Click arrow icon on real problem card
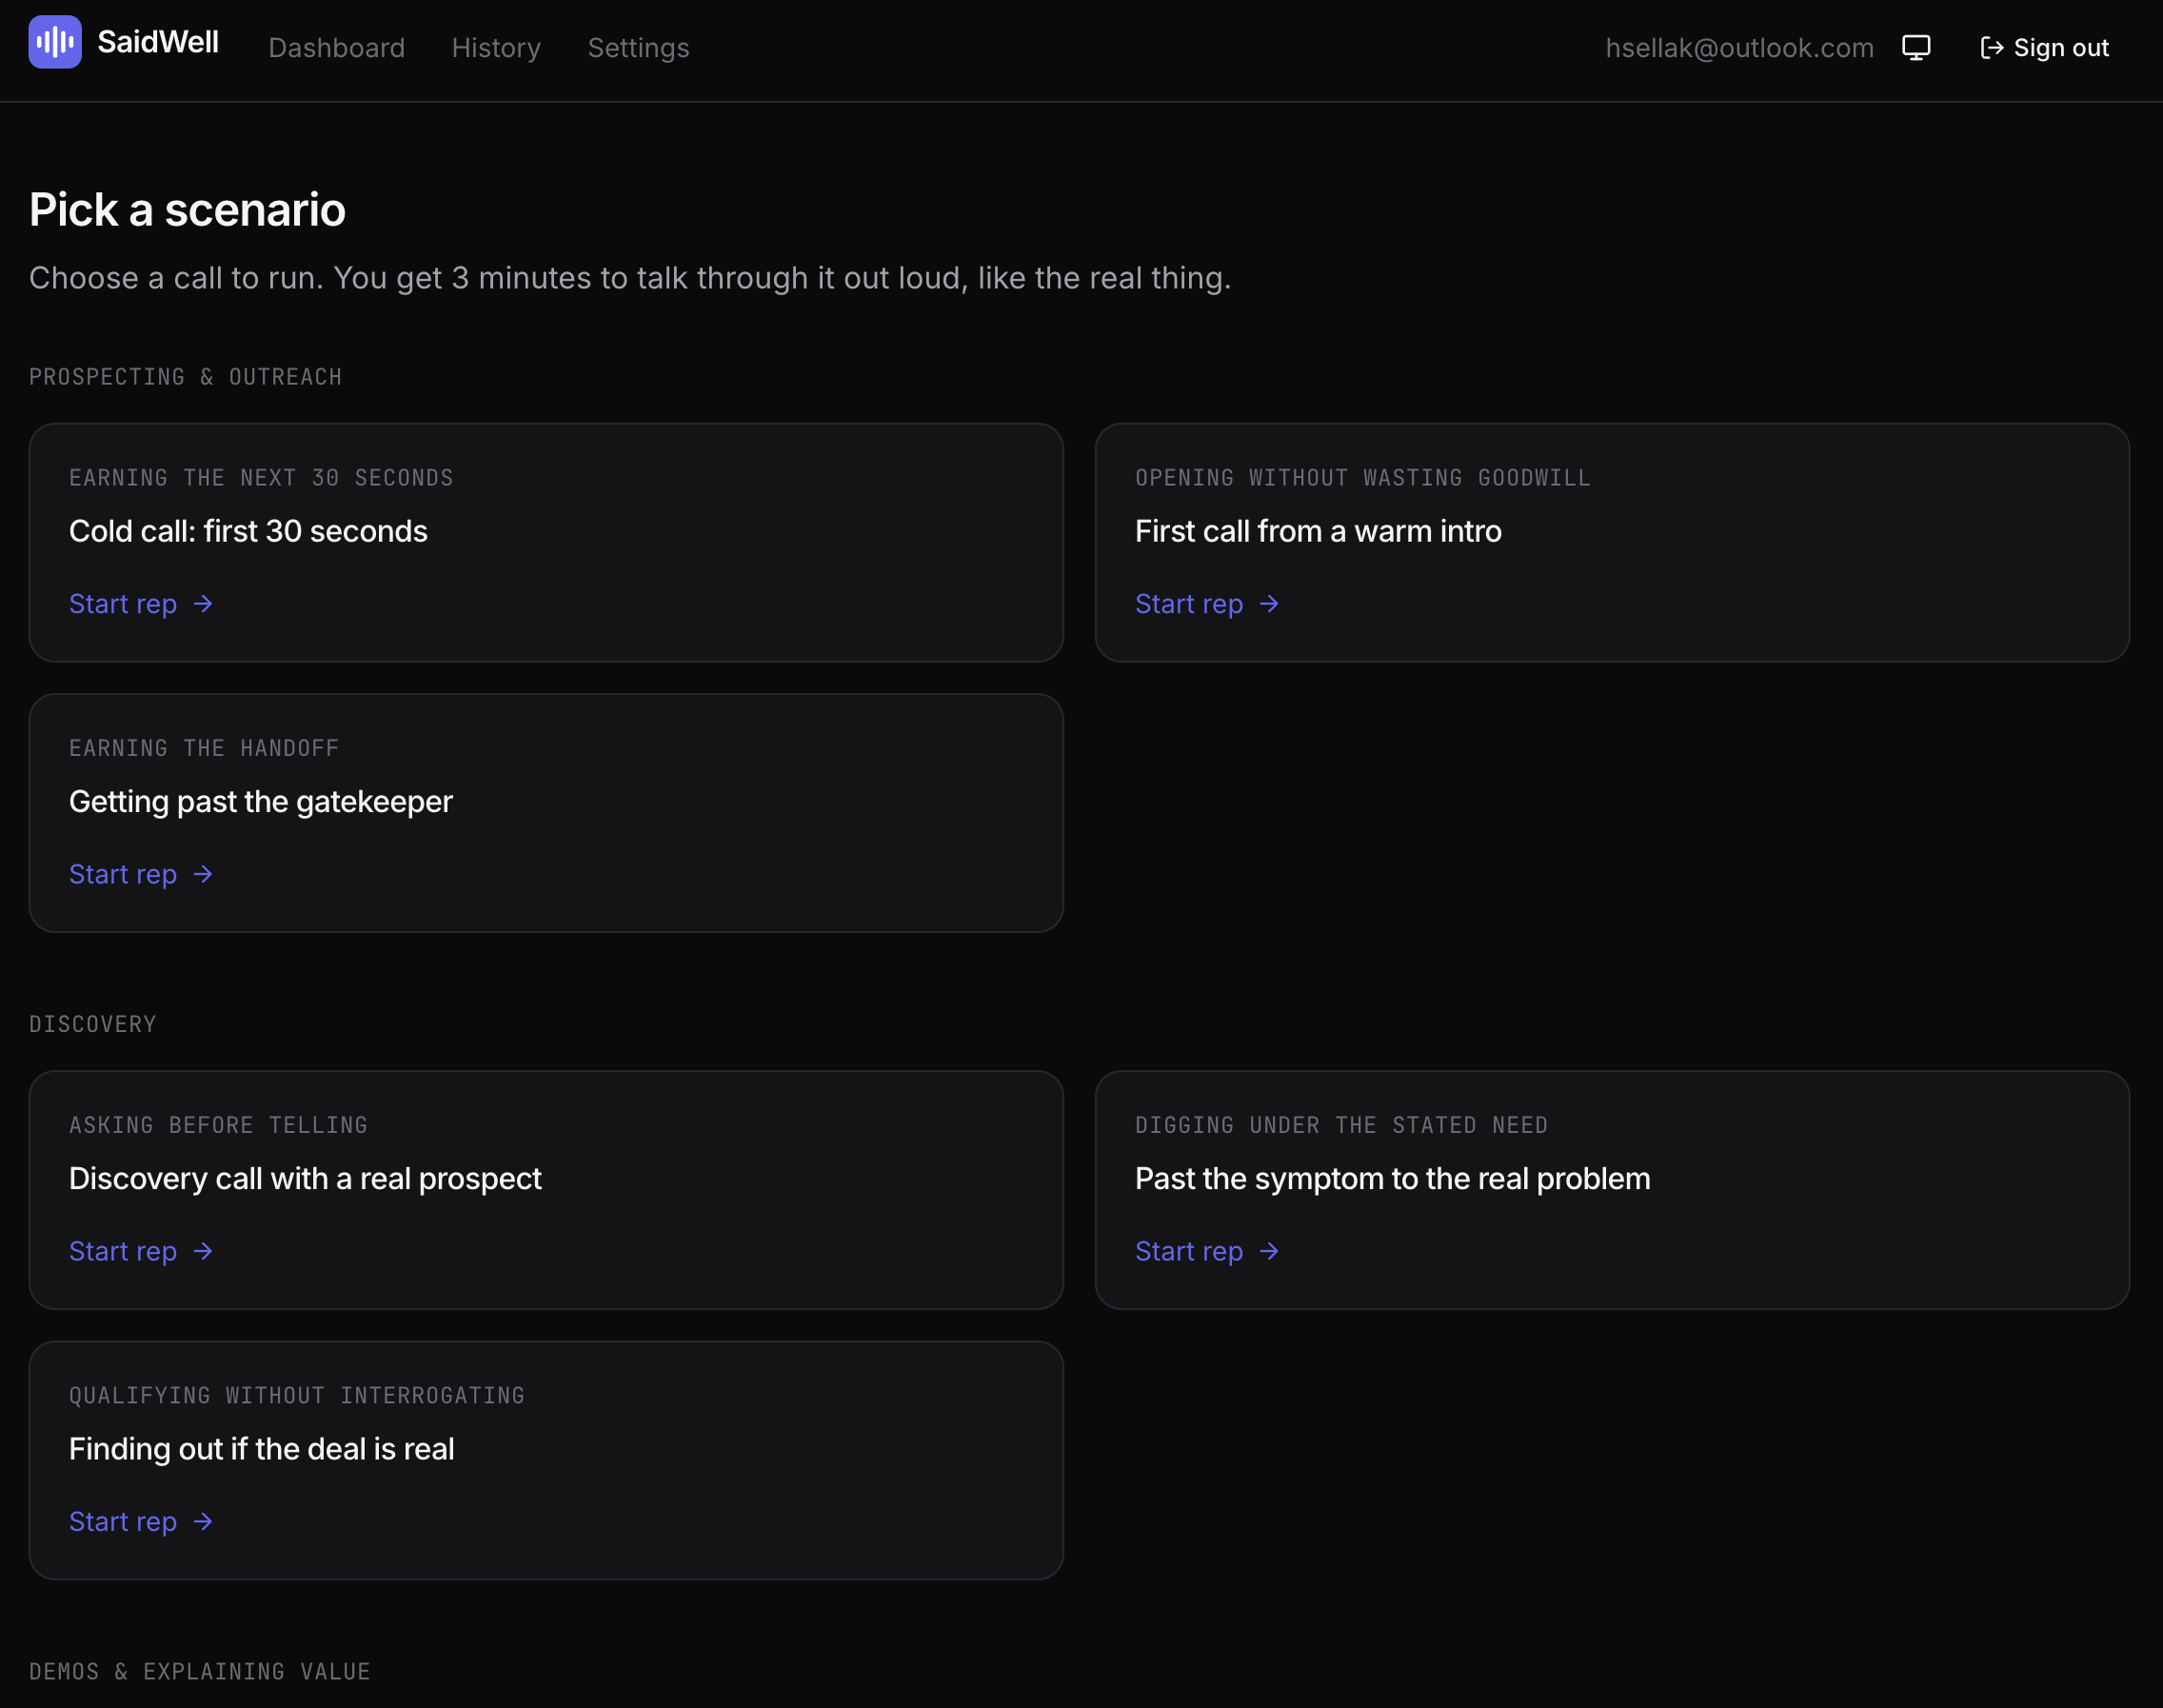2163x1708 pixels. click(x=1269, y=1251)
